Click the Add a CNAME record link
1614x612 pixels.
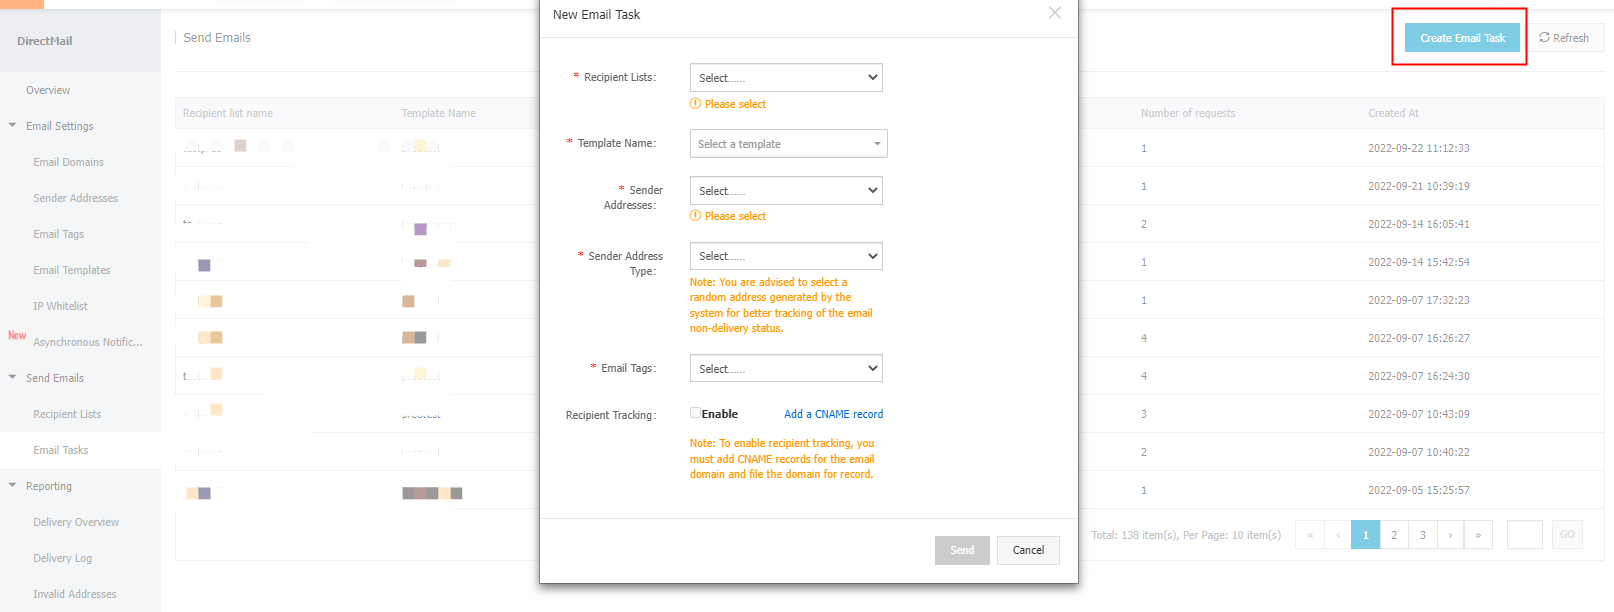point(833,414)
